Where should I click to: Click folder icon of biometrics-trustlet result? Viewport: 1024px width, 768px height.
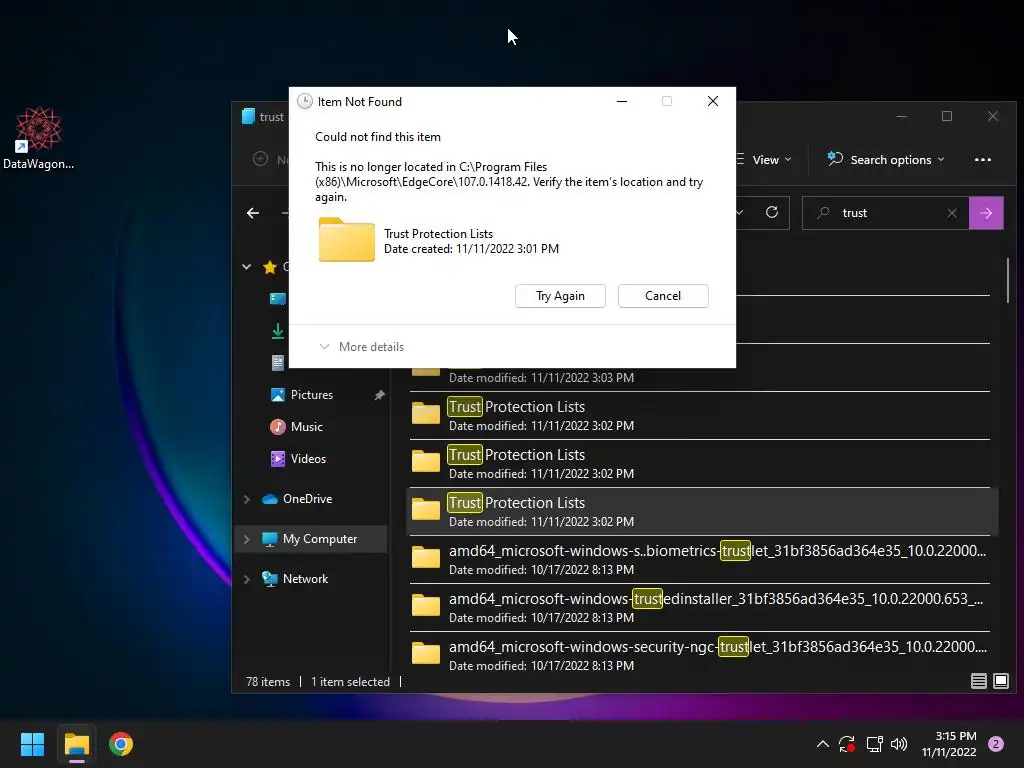tap(426, 557)
